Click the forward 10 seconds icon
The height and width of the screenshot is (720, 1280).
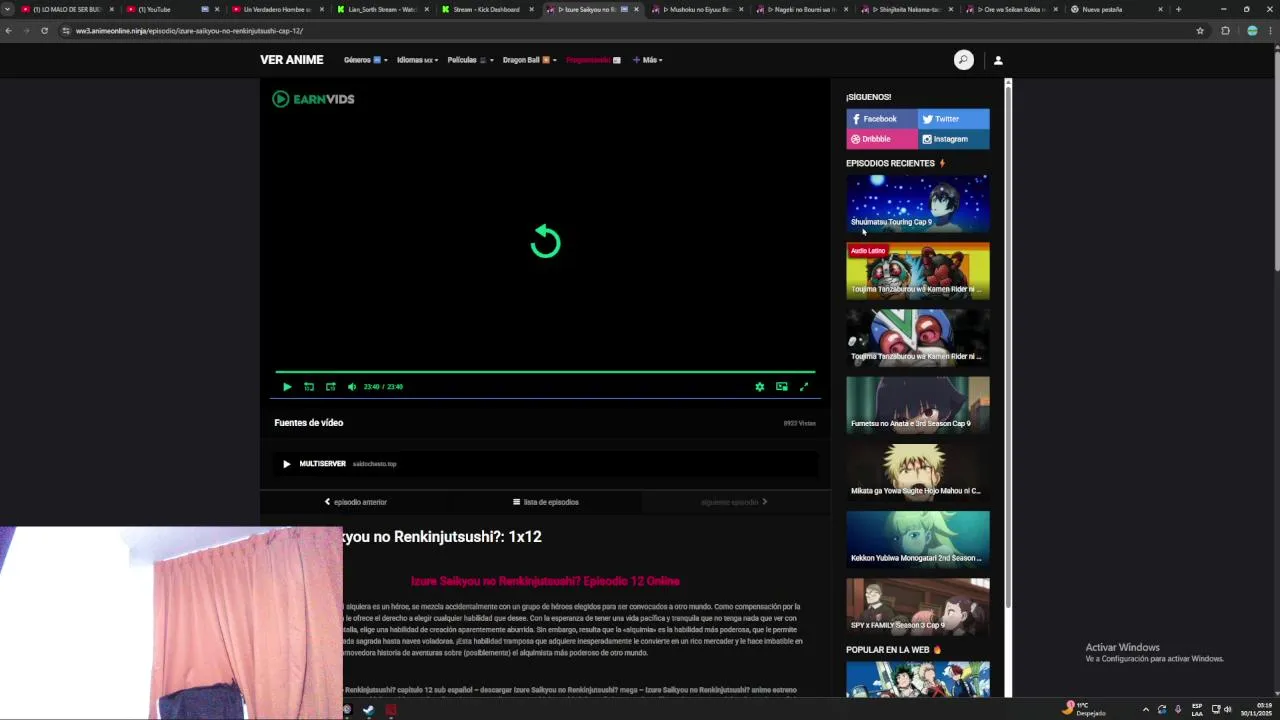(x=331, y=387)
